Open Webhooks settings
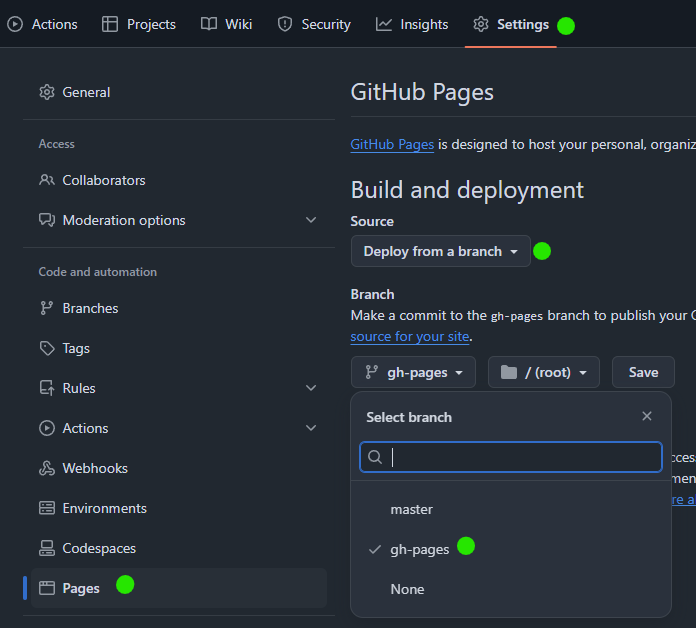 [x=178, y=468]
